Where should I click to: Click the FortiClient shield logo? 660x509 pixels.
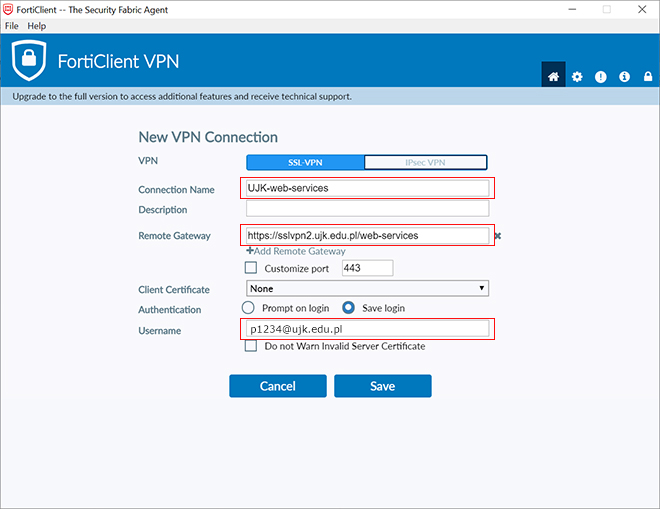29,61
